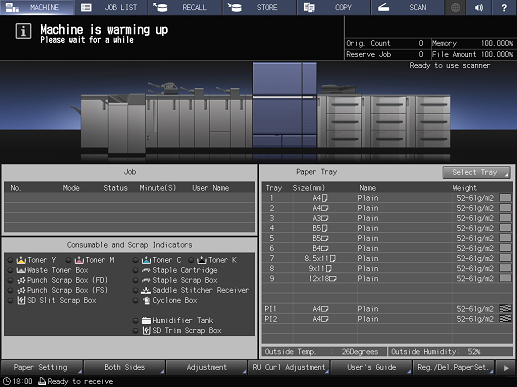Click the Humidifier Tank icon

[x=146, y=320]
